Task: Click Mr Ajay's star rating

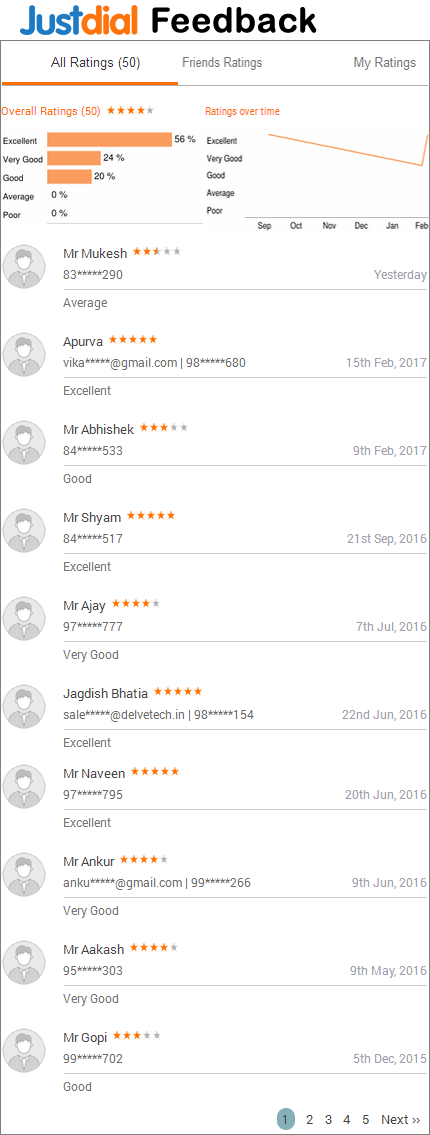Action: (136, 603)
